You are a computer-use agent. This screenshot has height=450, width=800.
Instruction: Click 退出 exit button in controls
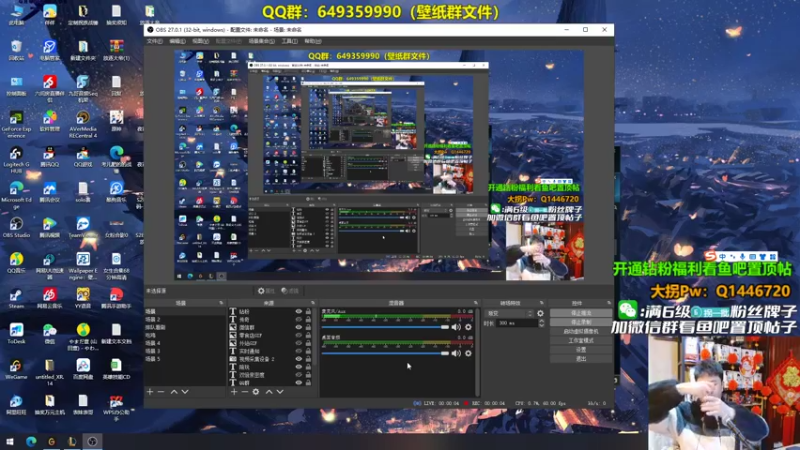coord(581,359)
